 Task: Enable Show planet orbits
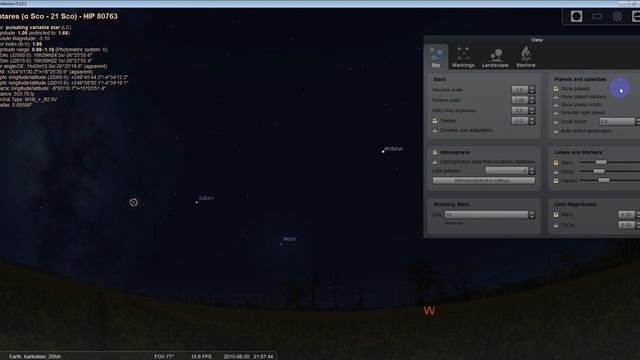click(x=556, y=104)
